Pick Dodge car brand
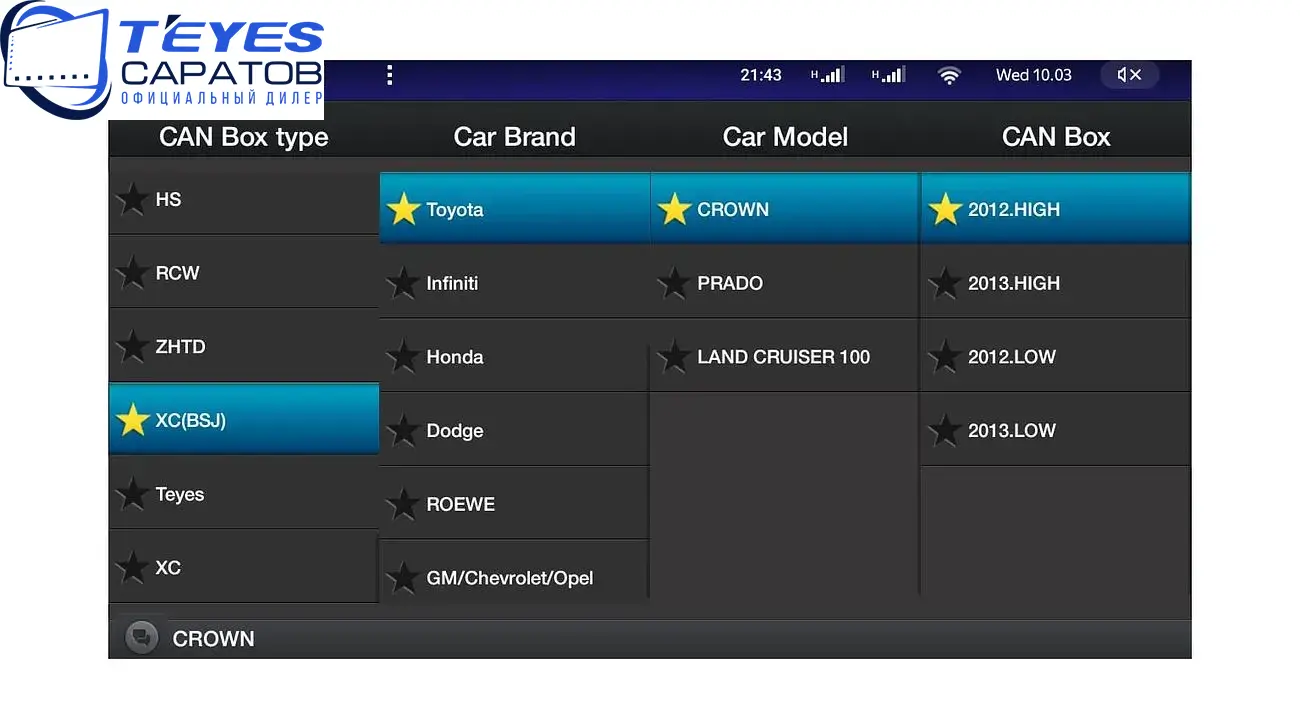The width and height of the screenshot is (1300, 719). 515,431
